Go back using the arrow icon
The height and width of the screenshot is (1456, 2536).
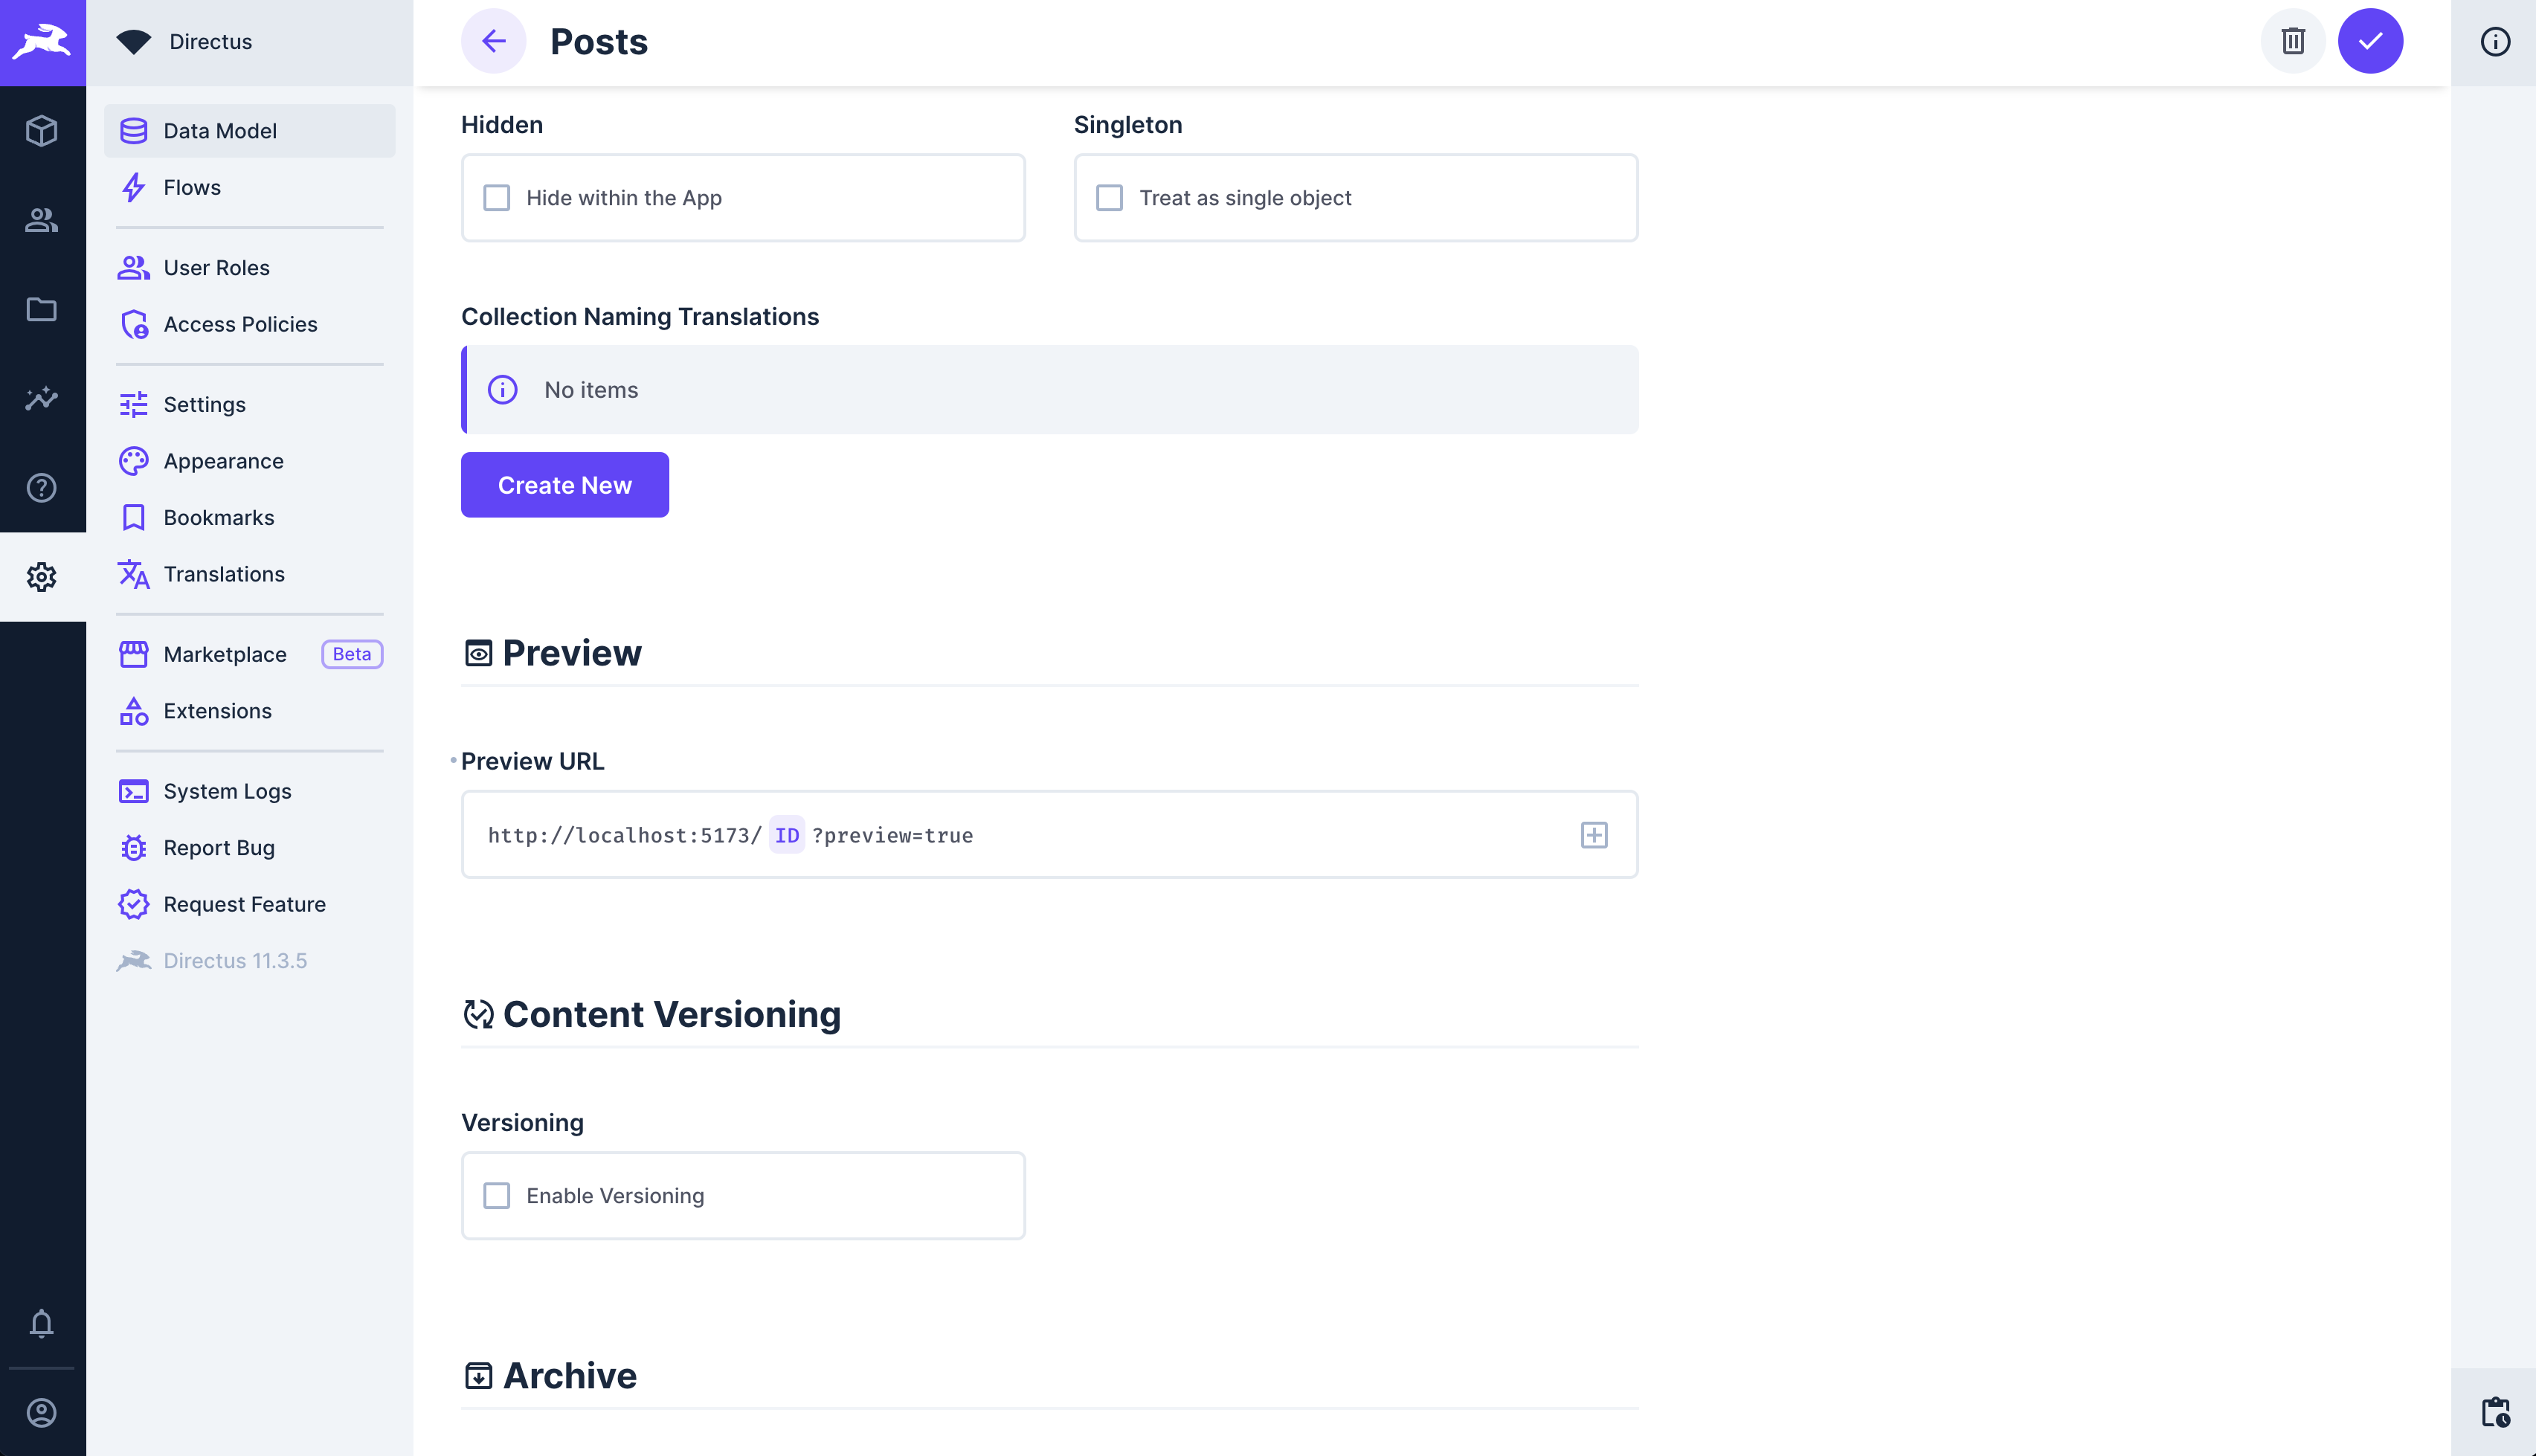click(494, 41)
